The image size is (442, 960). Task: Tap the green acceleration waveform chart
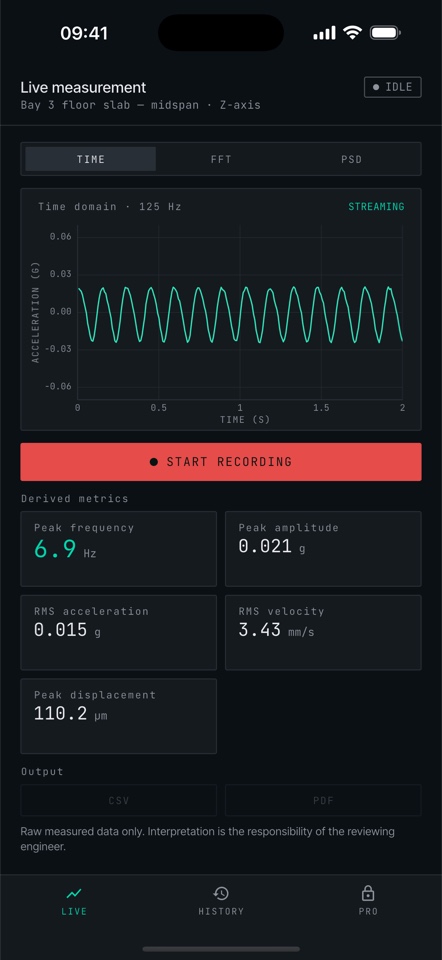[240, 313]
